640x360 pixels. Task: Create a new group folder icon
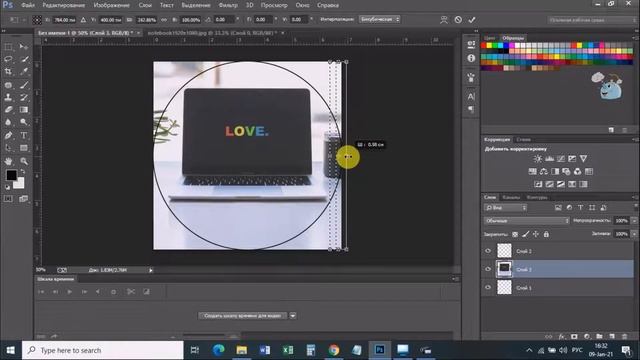pyautogui.click(x=599, y=336)
